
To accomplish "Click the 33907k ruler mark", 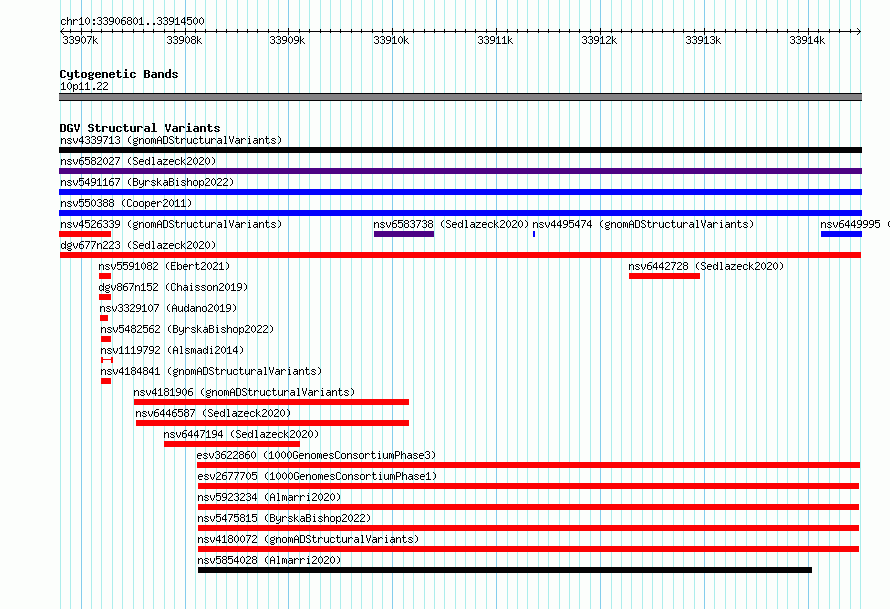I will (80, 40).
